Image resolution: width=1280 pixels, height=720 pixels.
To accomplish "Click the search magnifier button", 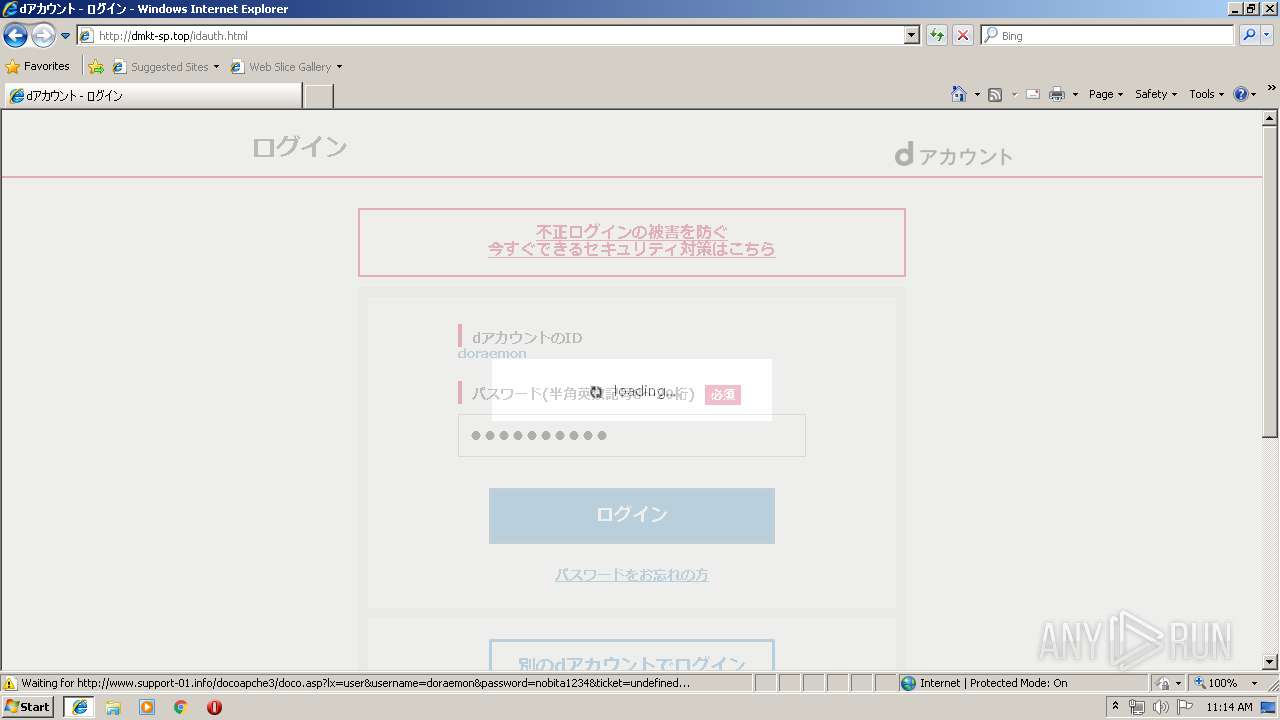I will (1249, 36).
